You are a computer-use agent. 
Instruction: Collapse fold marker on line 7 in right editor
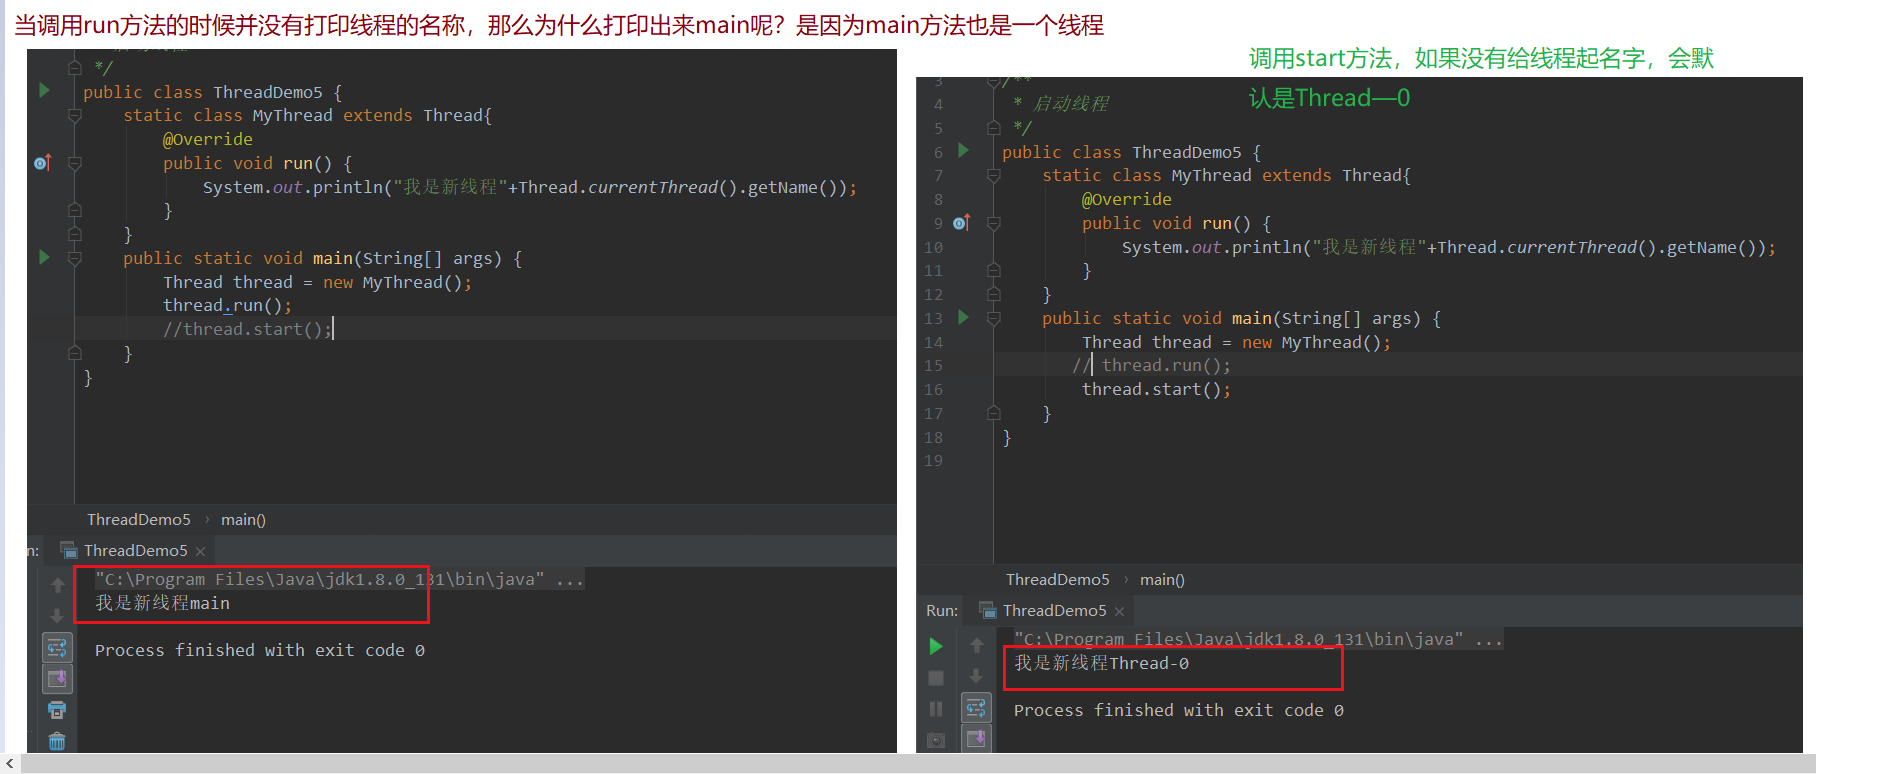(994, 175)
